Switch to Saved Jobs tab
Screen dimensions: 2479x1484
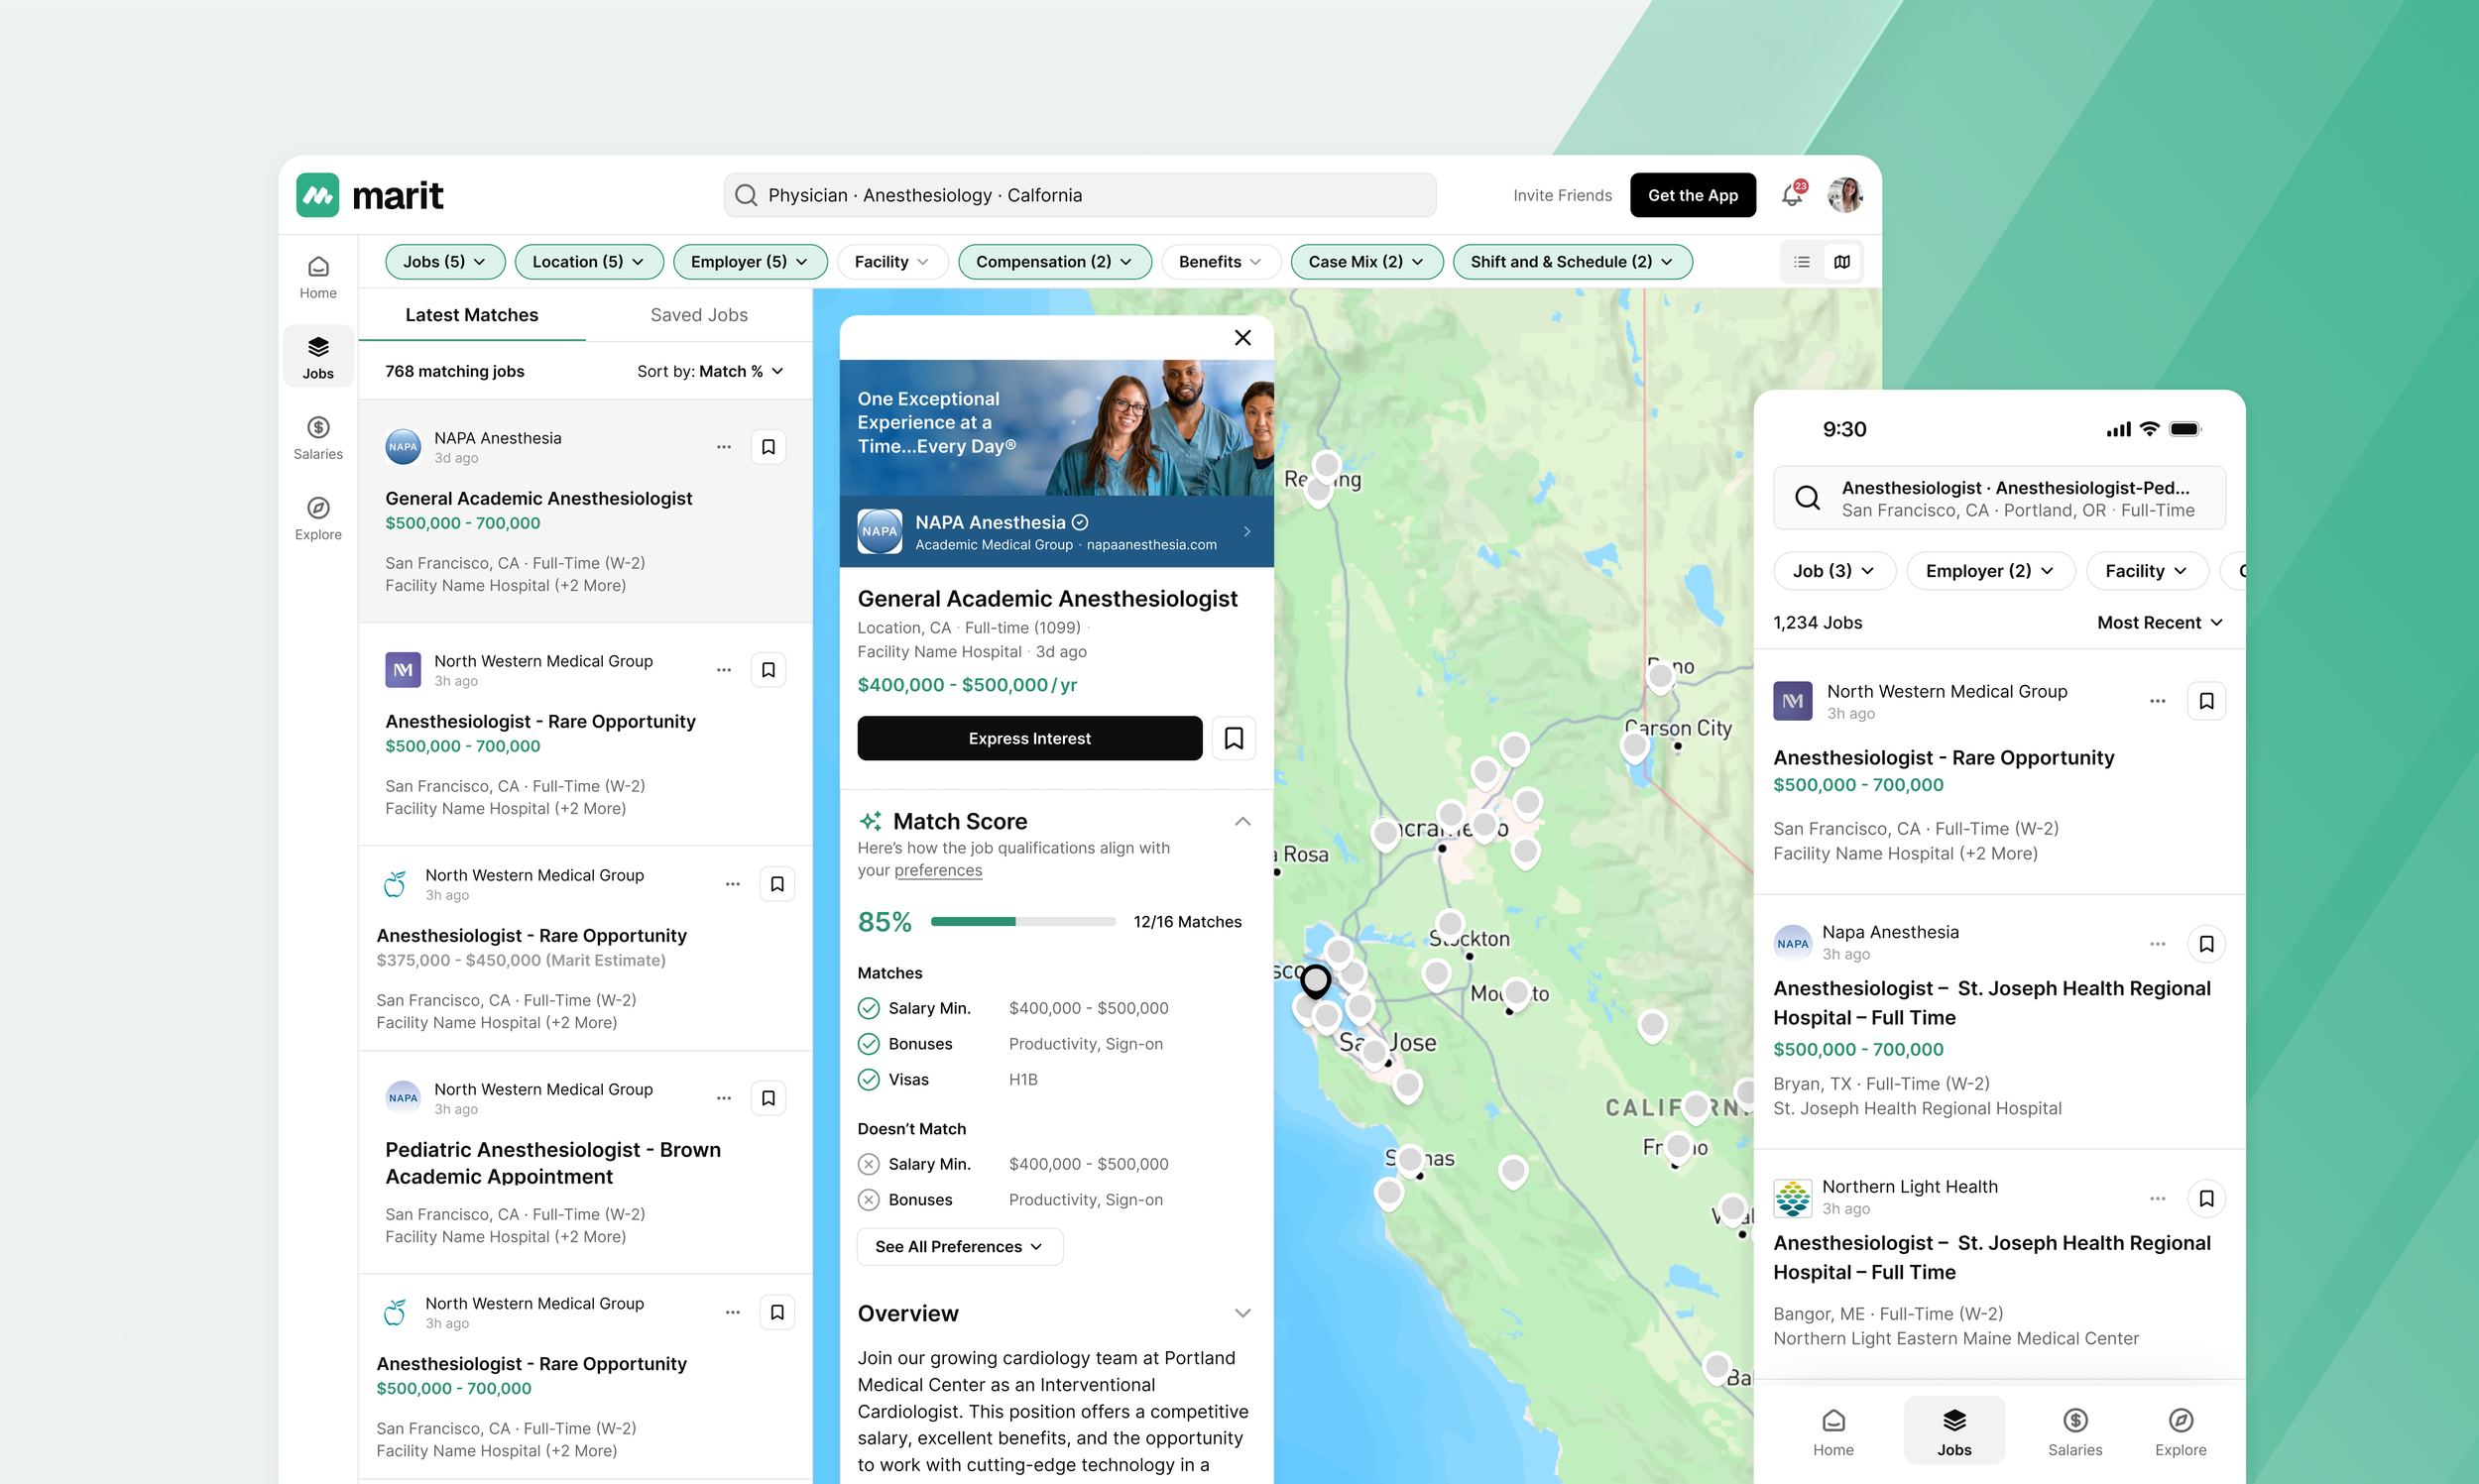point(698,315)
